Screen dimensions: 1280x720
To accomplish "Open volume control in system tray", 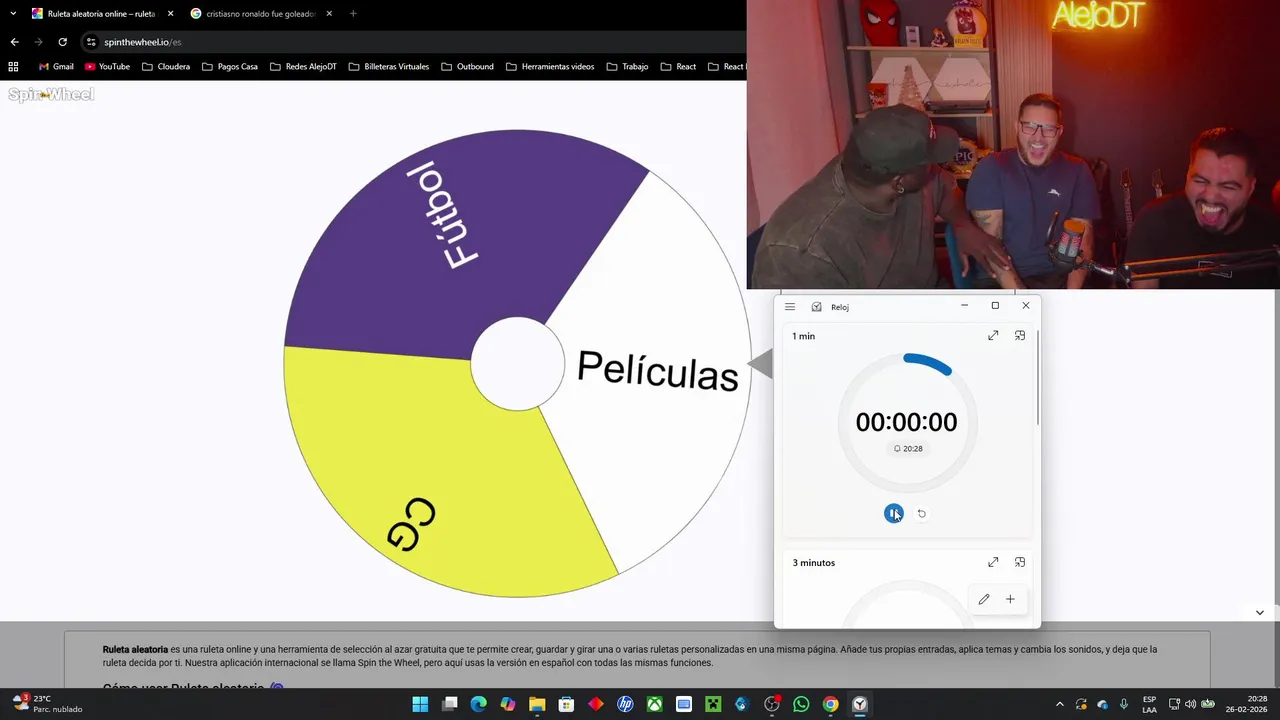I will 1190,704.
